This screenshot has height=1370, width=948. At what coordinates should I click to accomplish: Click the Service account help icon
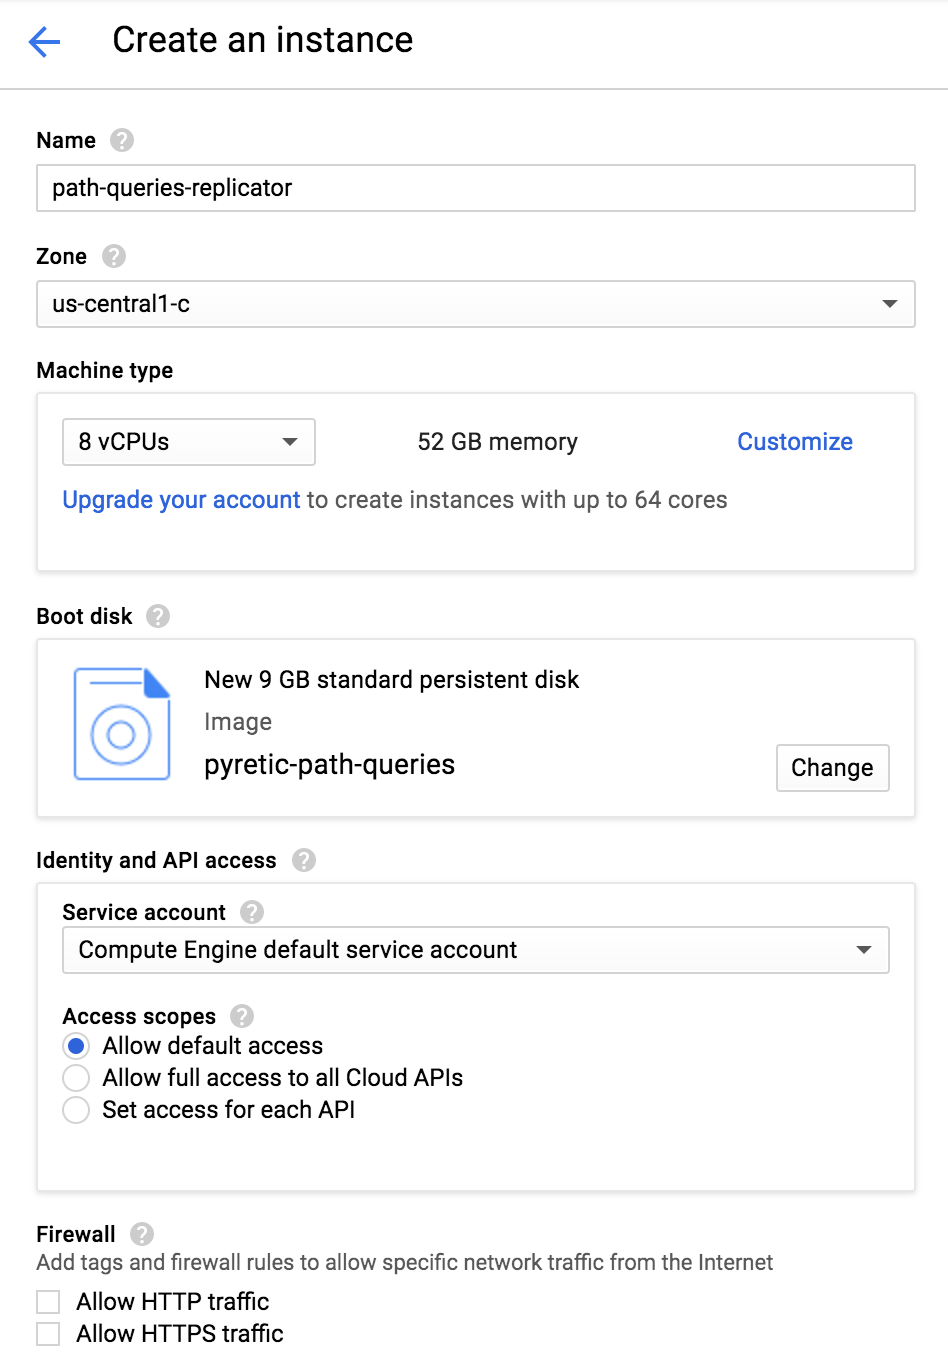coord(252,912)
